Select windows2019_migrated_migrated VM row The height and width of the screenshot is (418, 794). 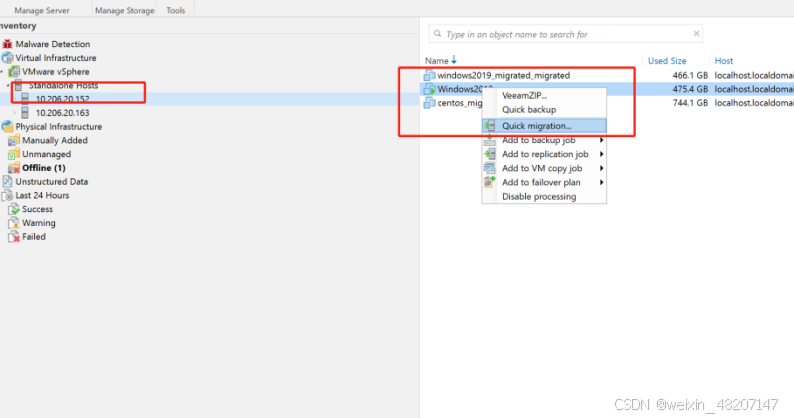coord(607,75)
